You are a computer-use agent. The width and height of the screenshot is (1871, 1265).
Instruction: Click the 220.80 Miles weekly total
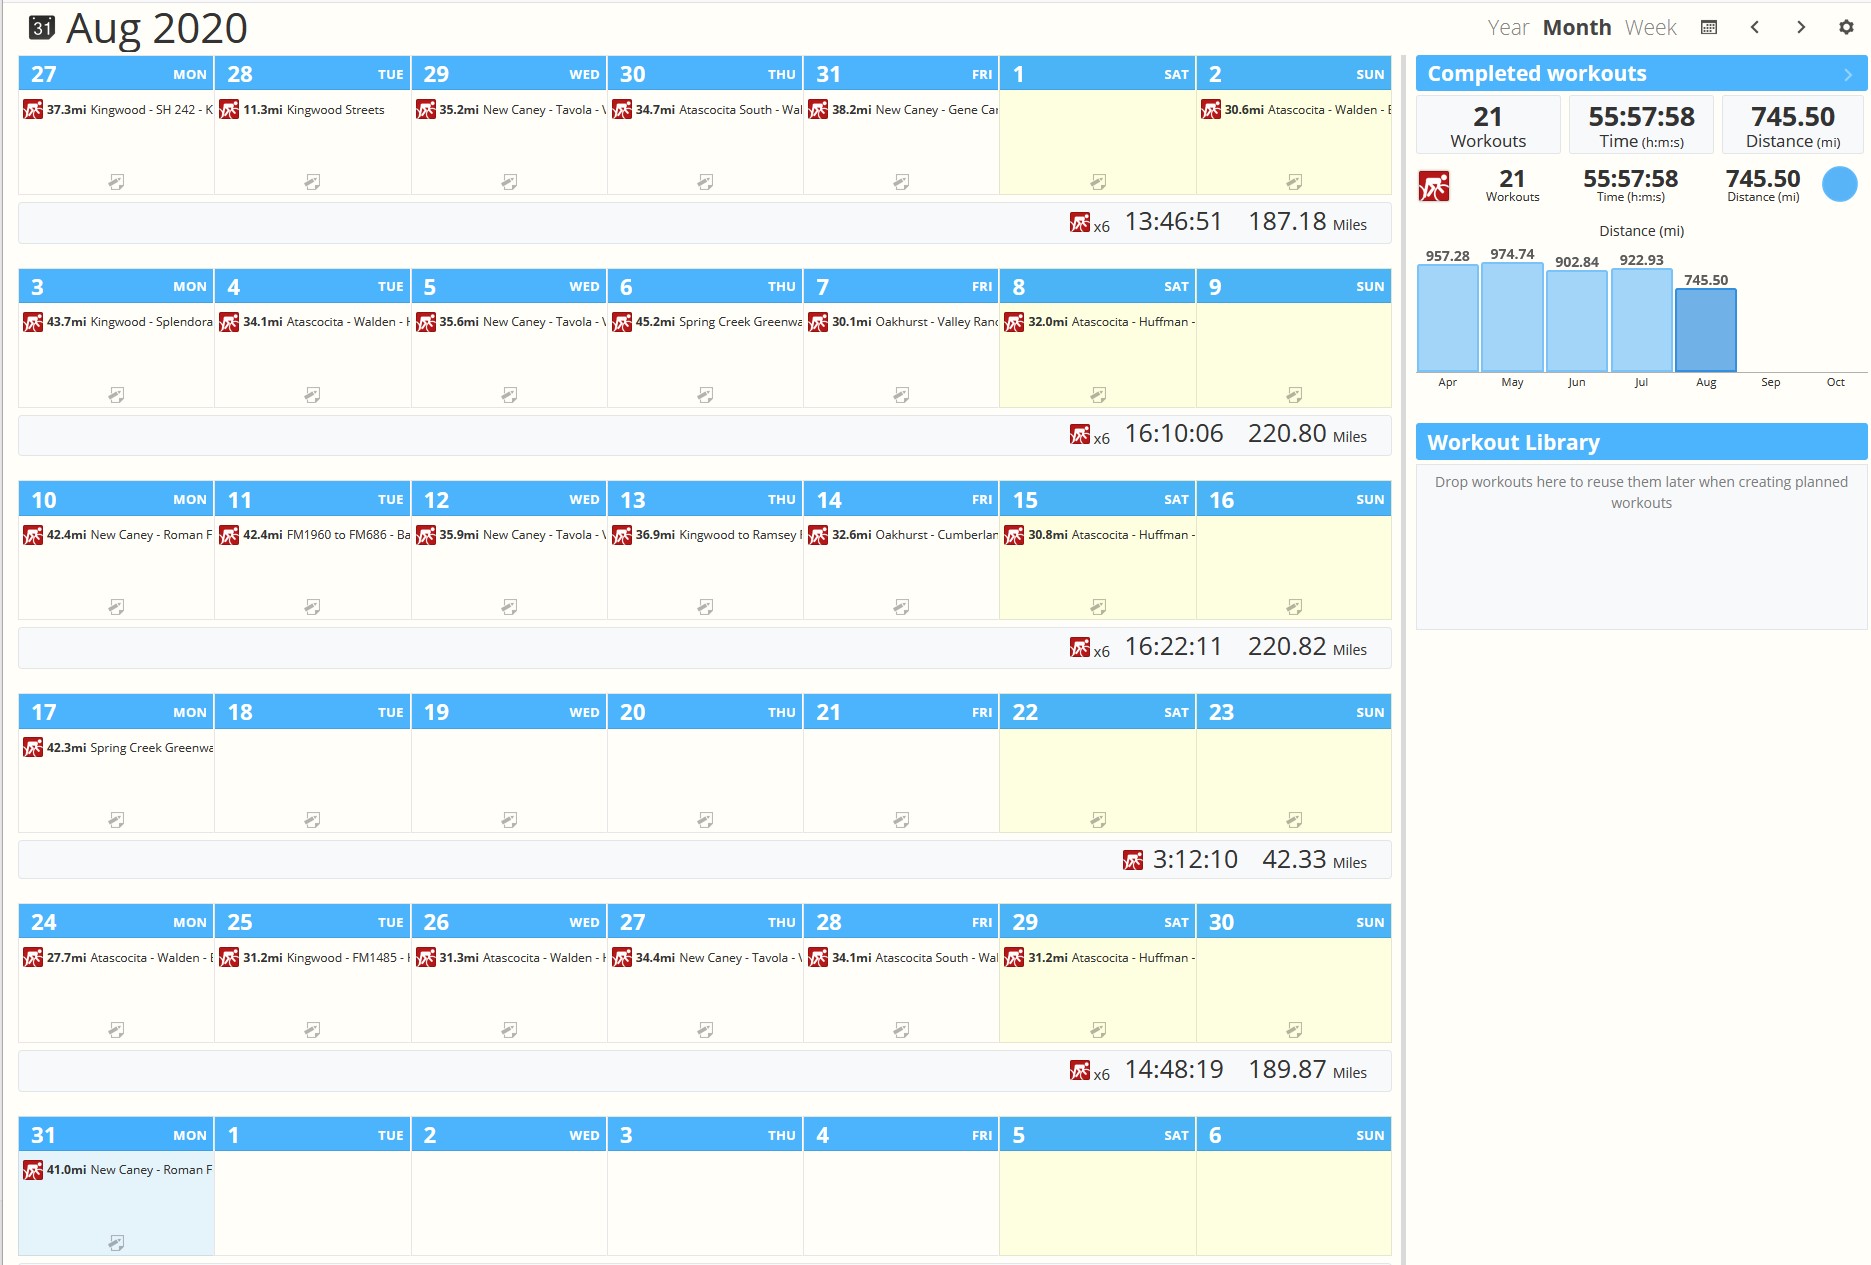(1307, 435)
